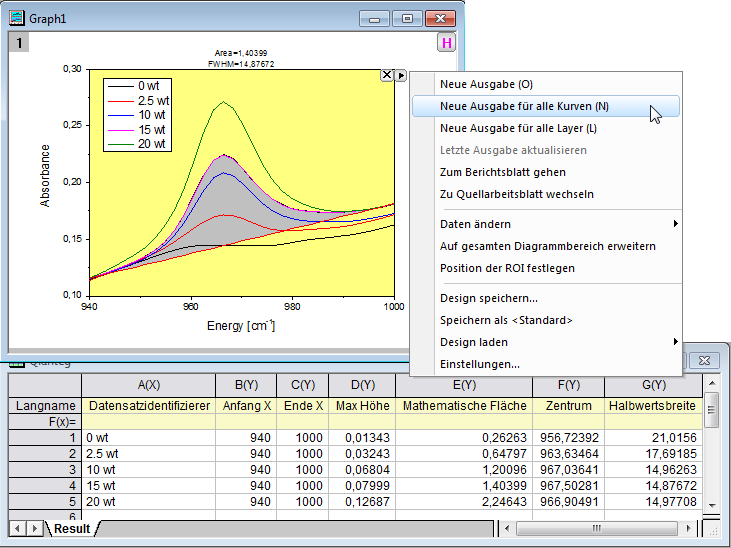Close the worksheet window

click(x=704, y=361)
